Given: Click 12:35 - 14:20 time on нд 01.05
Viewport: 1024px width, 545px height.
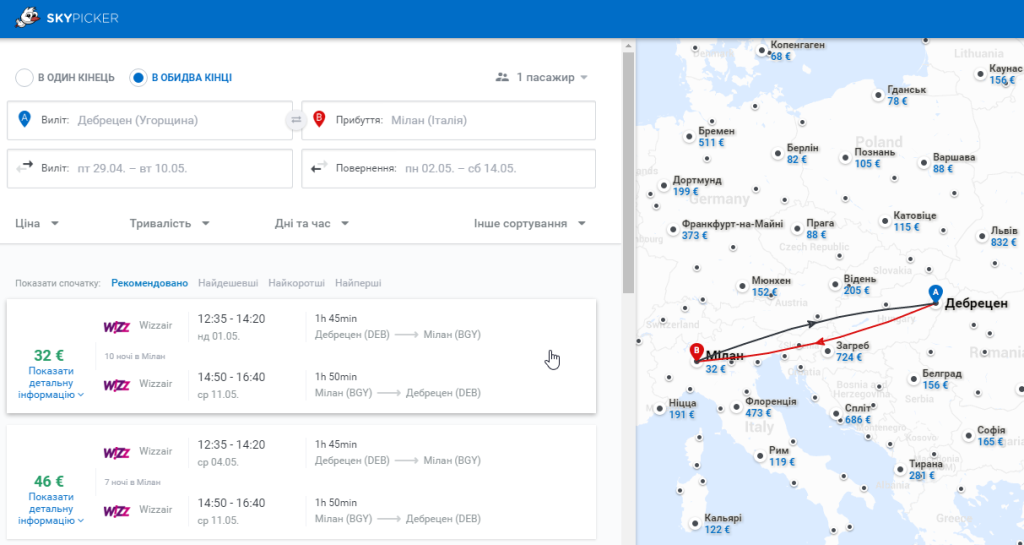Looking at the screenshot, I should coord(231,319).
